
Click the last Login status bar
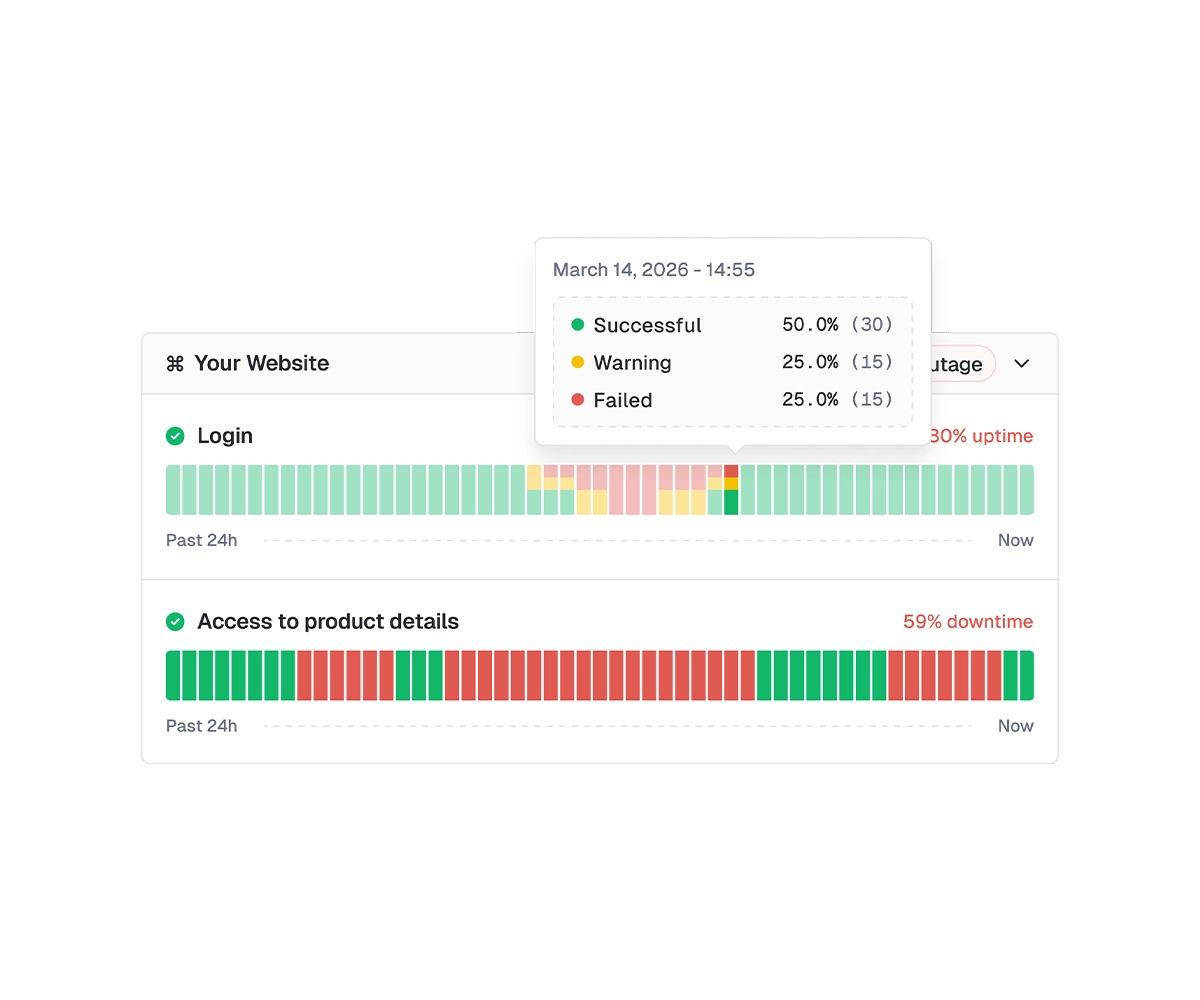[1026, 490]
